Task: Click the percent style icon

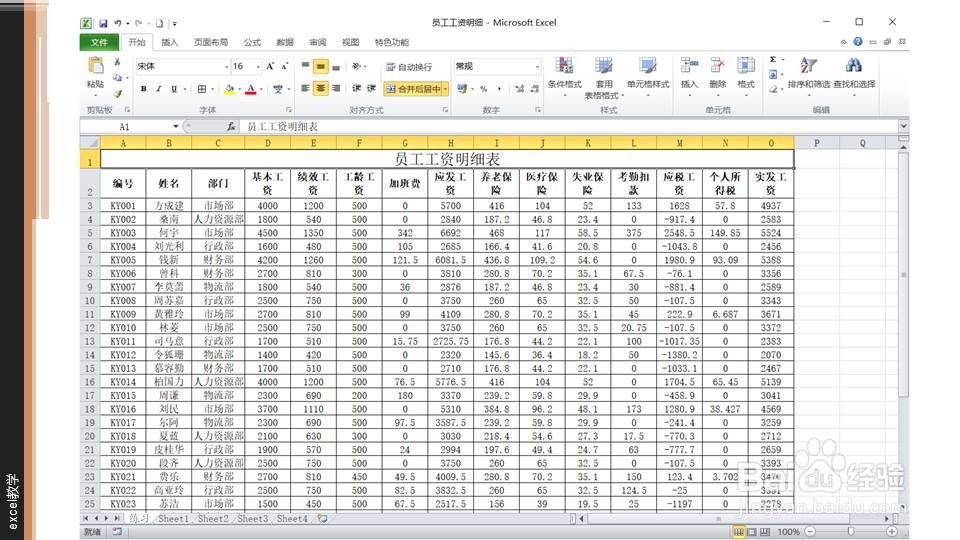Action: click(x=484, y=89)
